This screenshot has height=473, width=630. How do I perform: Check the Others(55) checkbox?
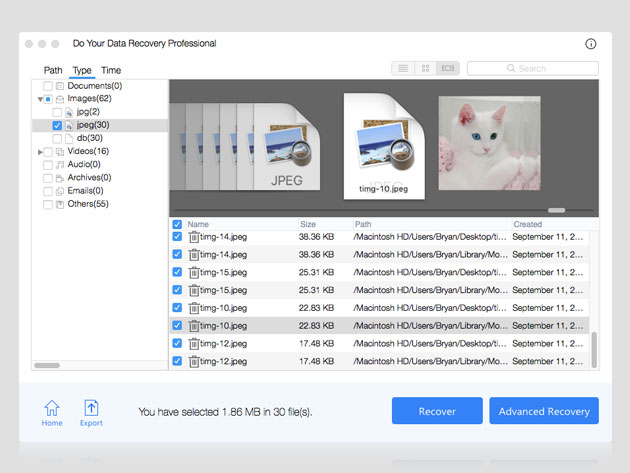tap(48, 205)
